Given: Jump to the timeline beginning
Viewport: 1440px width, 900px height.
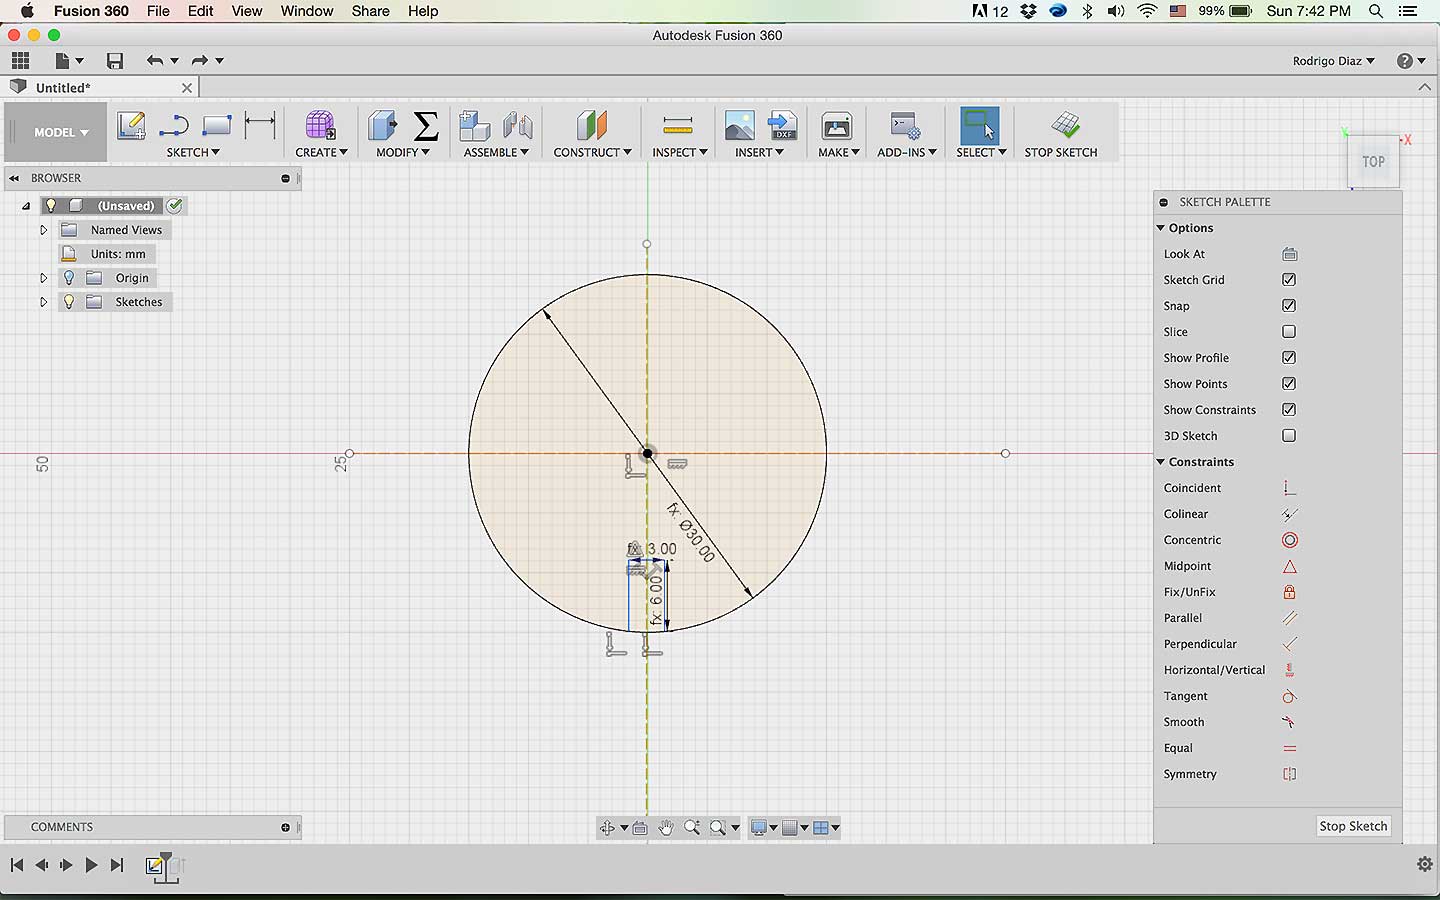Looking at the screenshot, I should (17, 865).
